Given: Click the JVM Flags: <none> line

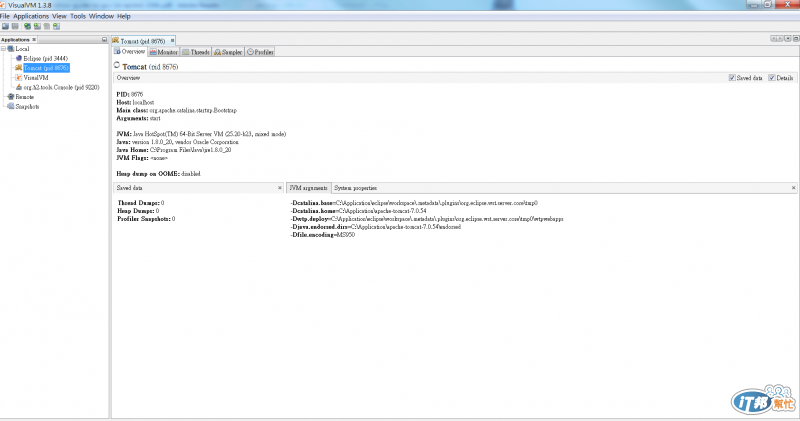Looking at the screenshot, I should point(142,158).
